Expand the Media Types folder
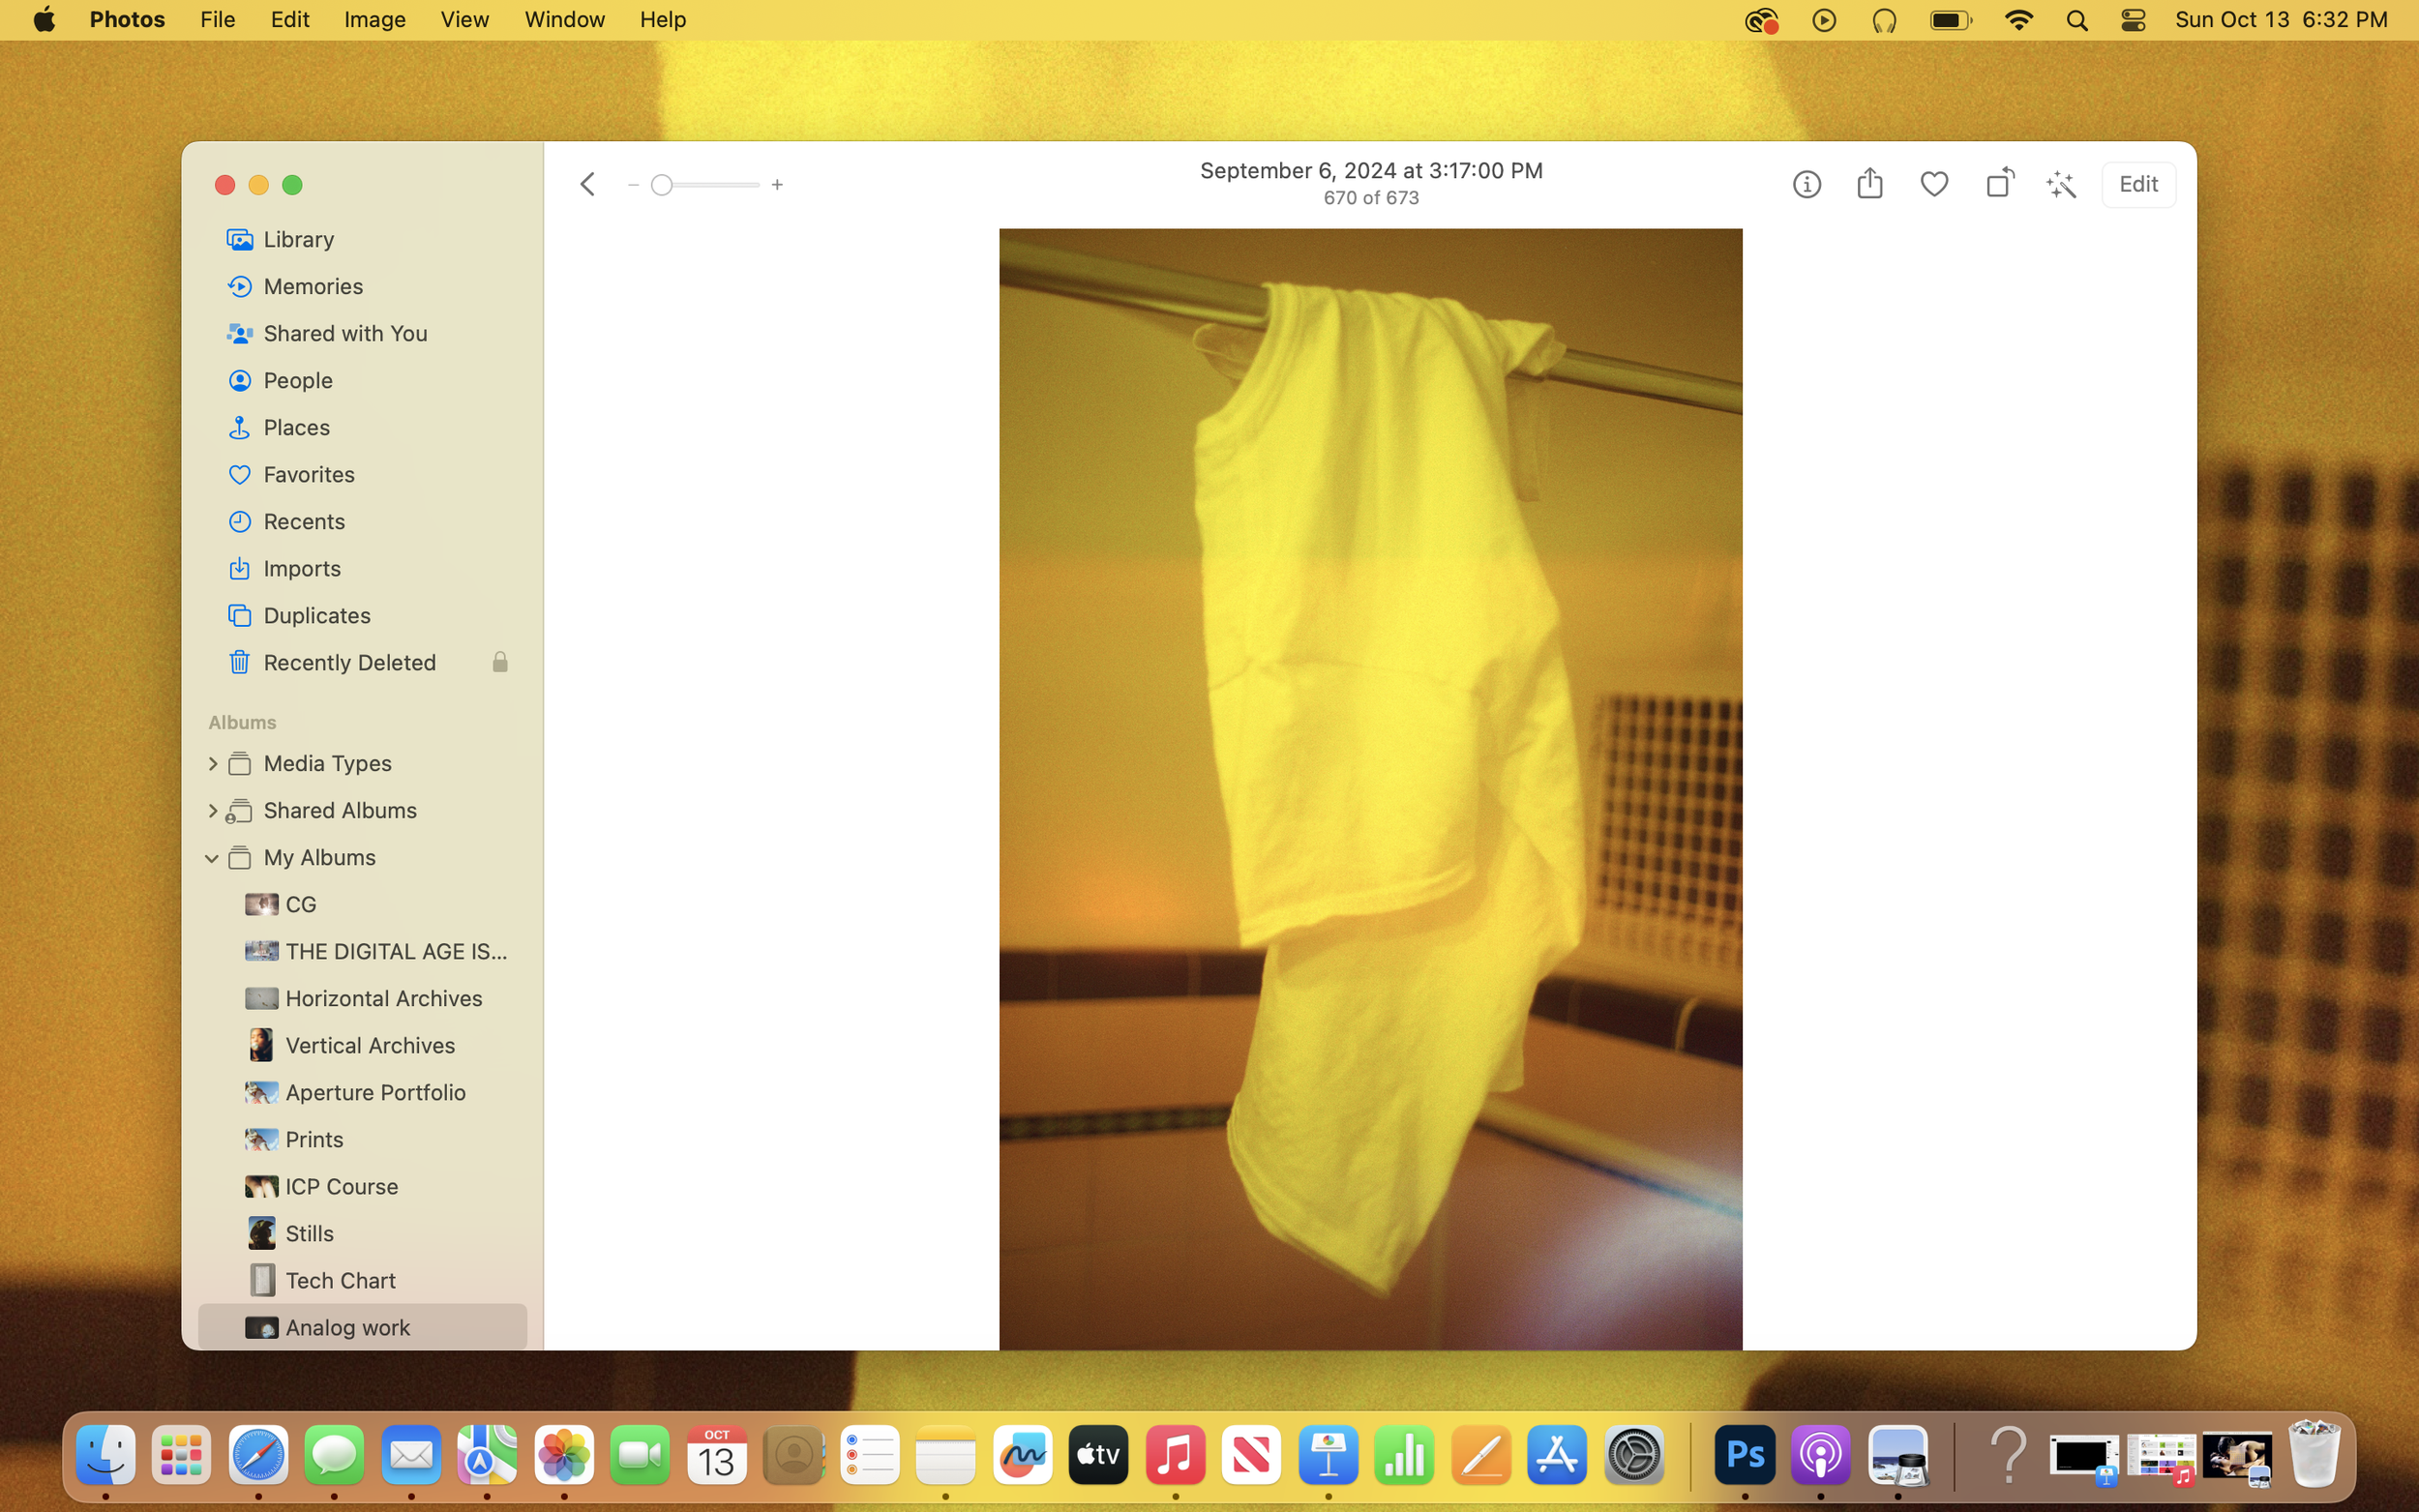This screenshot has height=1512, width=2419. pos(212,764)
